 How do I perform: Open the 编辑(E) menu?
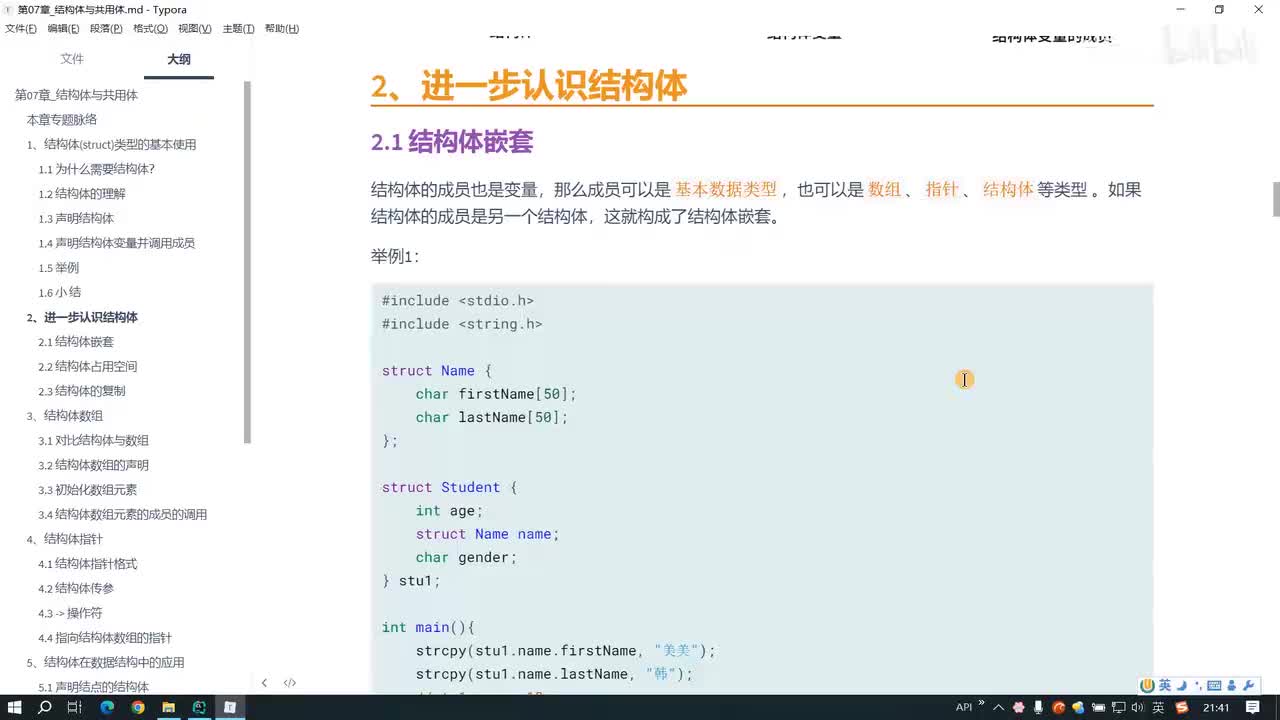64,29
